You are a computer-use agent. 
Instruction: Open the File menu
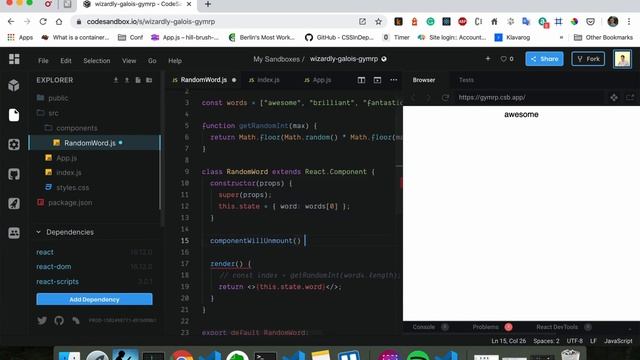[43, 61]
